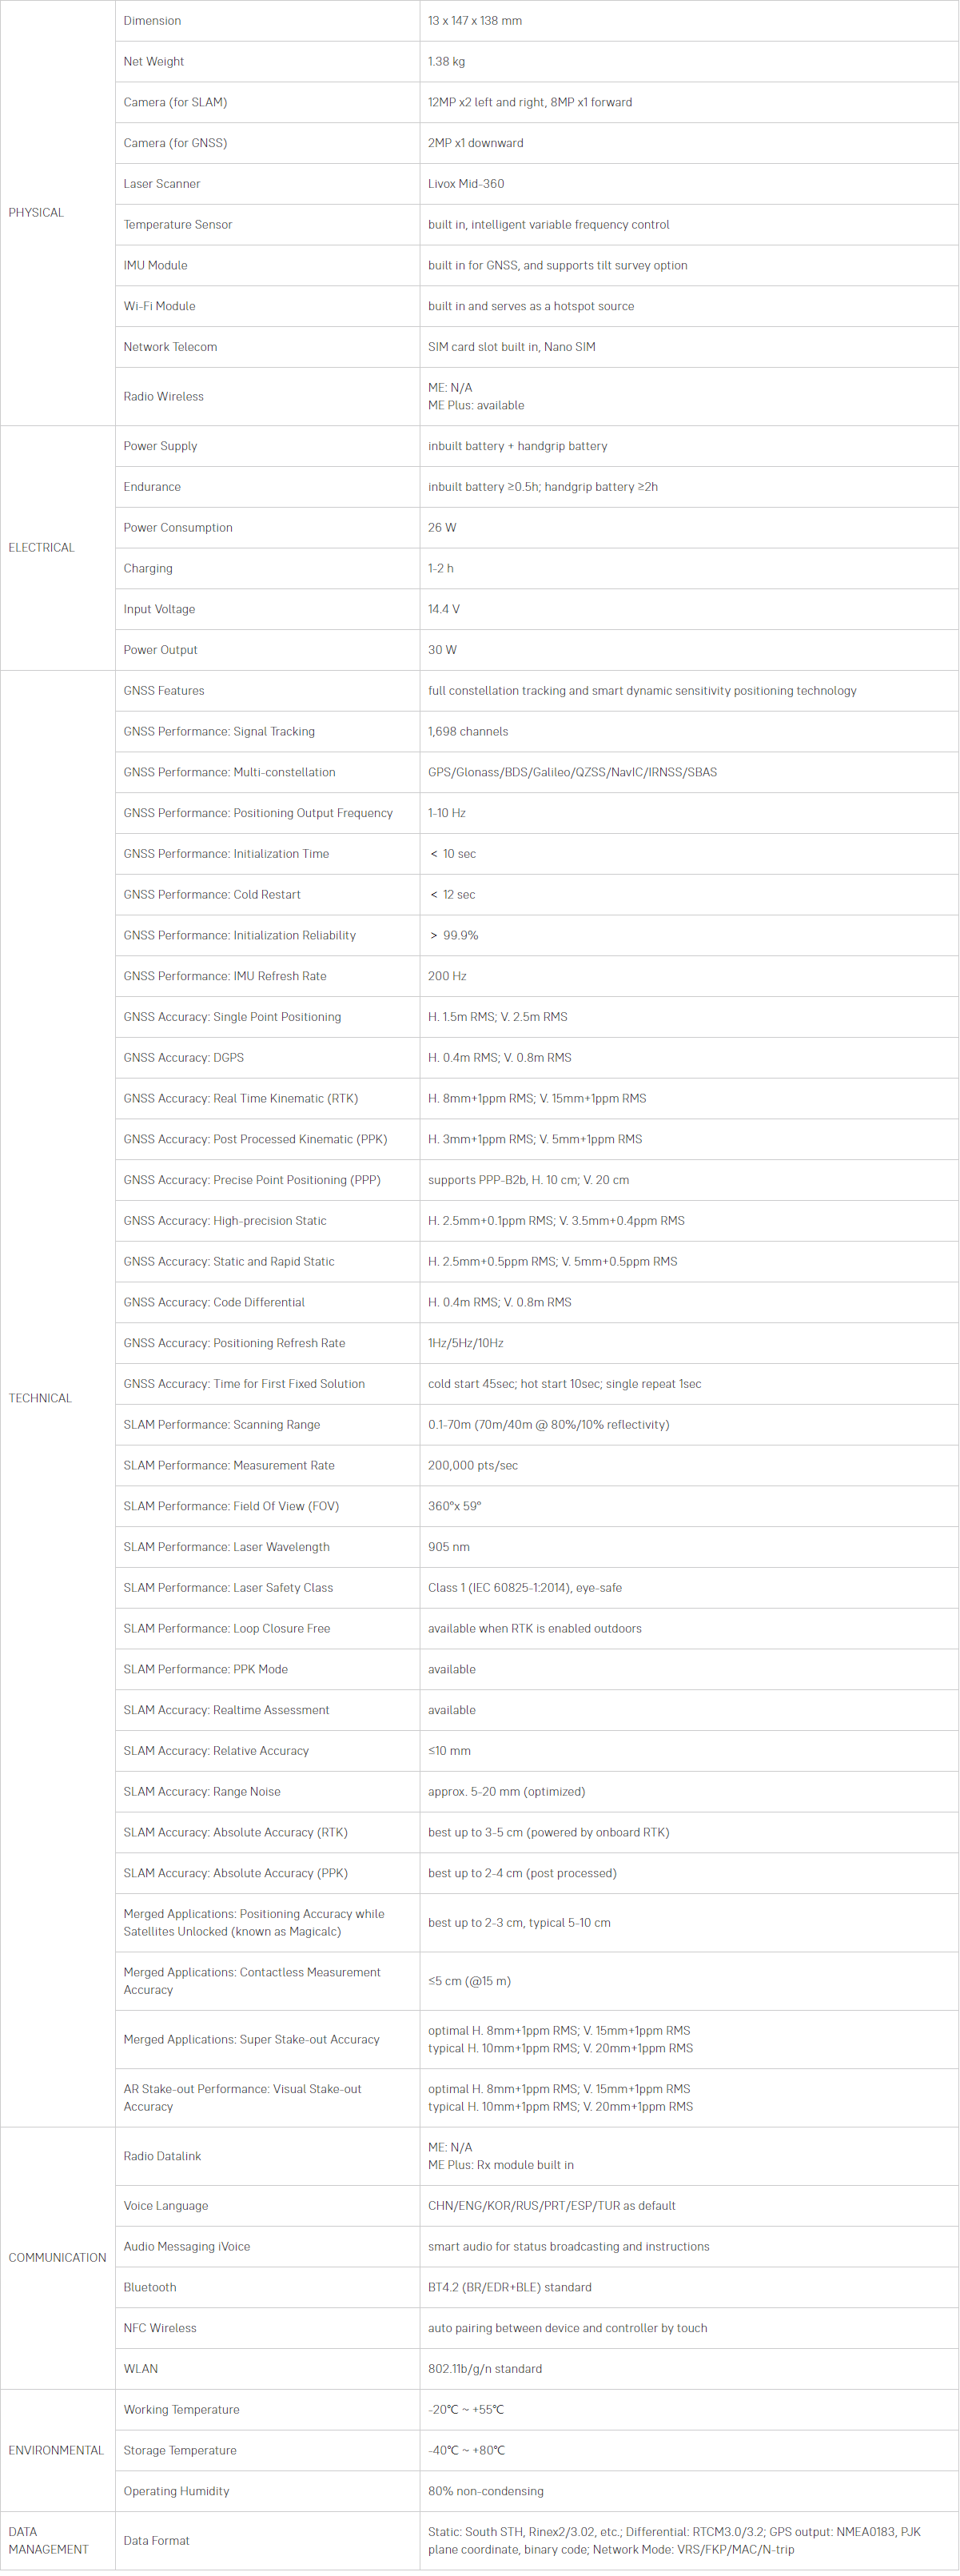Click the PHYSICAL category cell
The width and height of the screenshot is (960, 2576).
[x=36, y=213]
